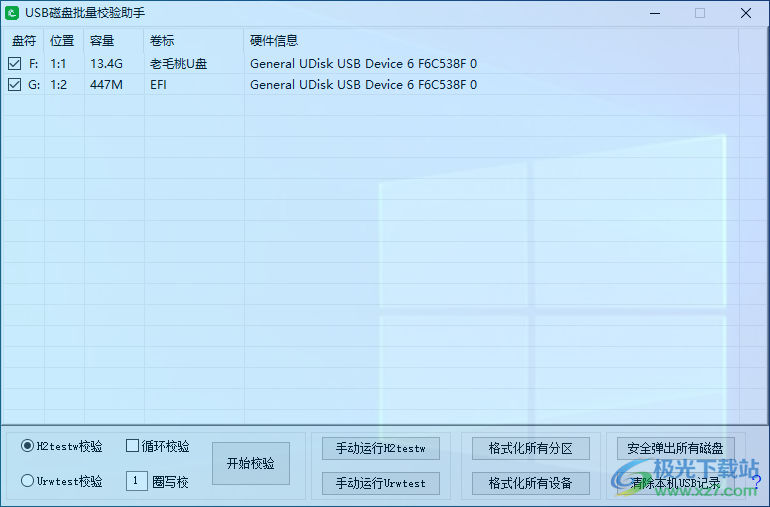Image resolution: width=770 pixels, height=507 pixels.
Task: Minimize the USB磁盘批量校验助手 window
Action: click(x=655, y=13)
